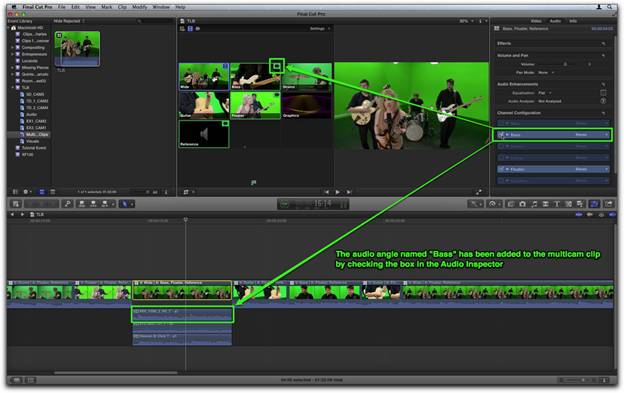This screenshot has height=393, width=624.
Task: Go back in timeline history
Action: tap(12, 214)
